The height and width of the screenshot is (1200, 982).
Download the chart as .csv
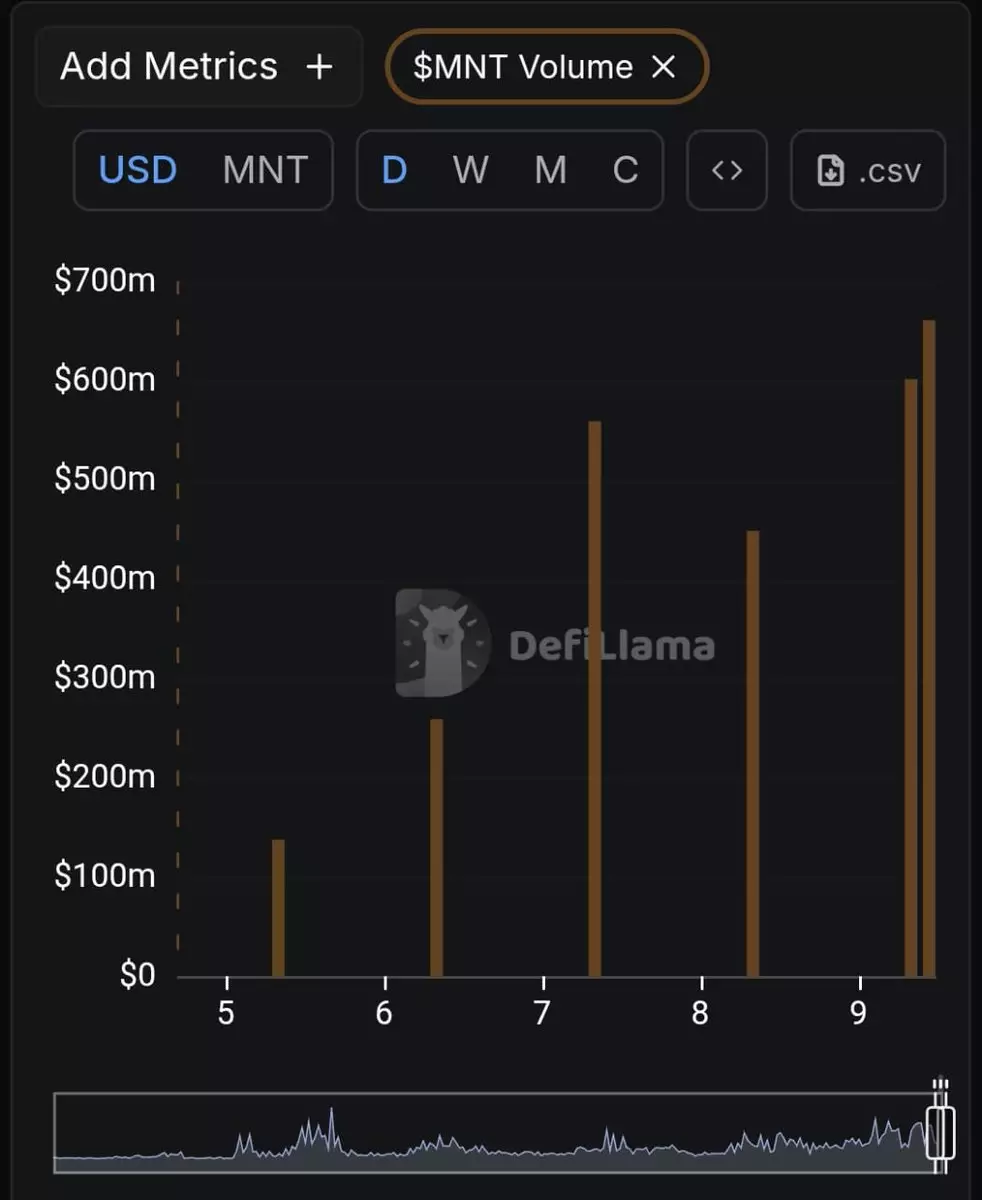(868, 170)
